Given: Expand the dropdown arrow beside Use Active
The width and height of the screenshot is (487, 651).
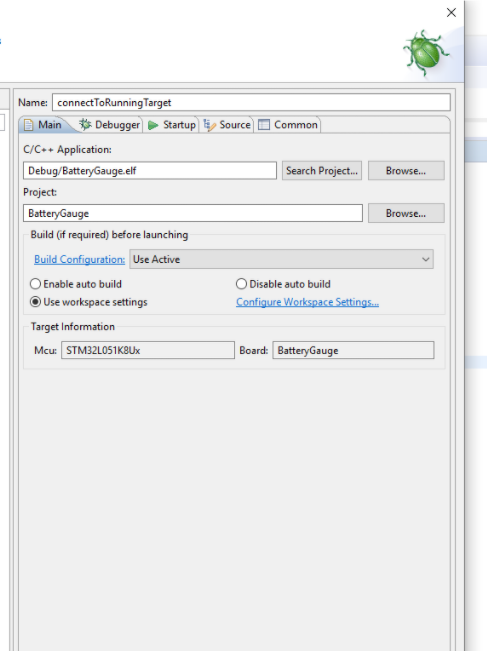Looking at the screenshot, I should coord(426,259).
